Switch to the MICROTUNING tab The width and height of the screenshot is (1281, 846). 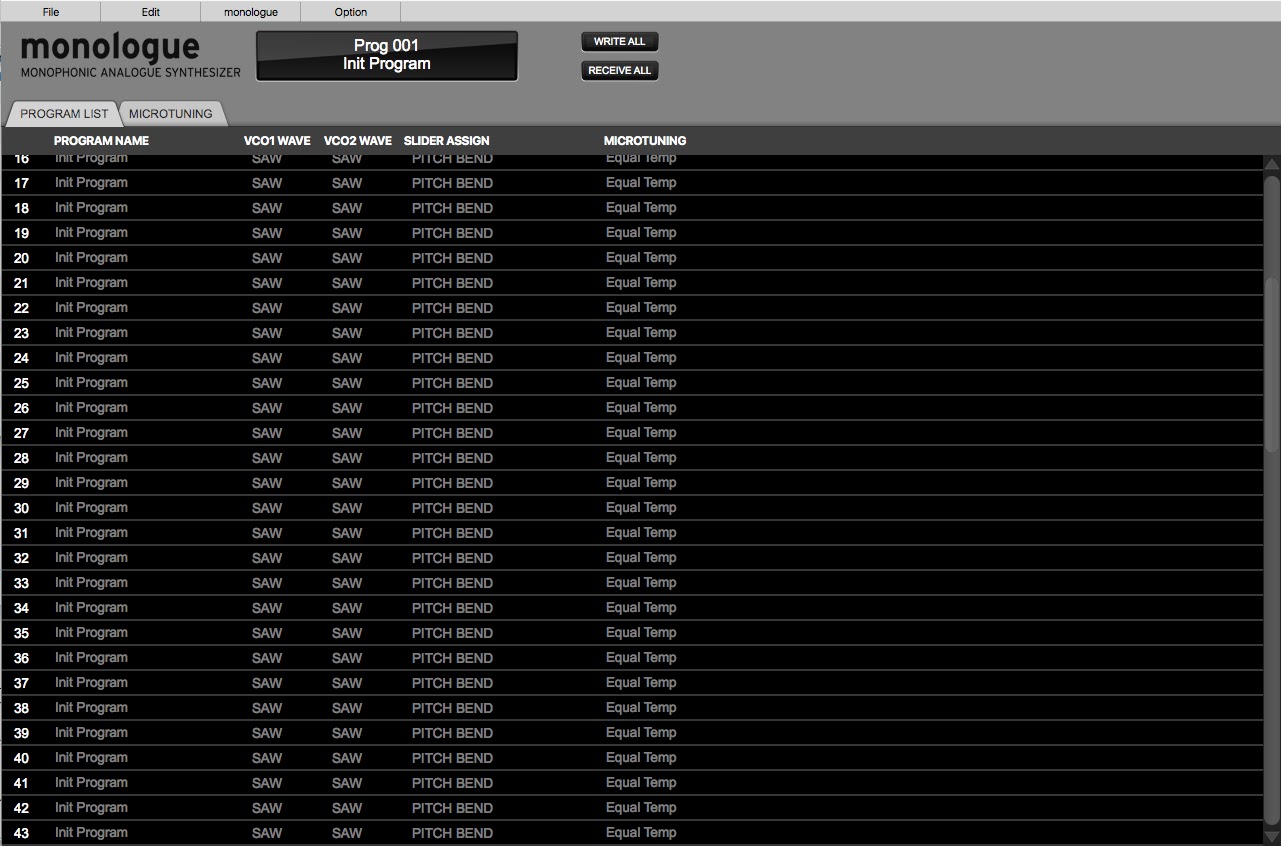(171, 114)
